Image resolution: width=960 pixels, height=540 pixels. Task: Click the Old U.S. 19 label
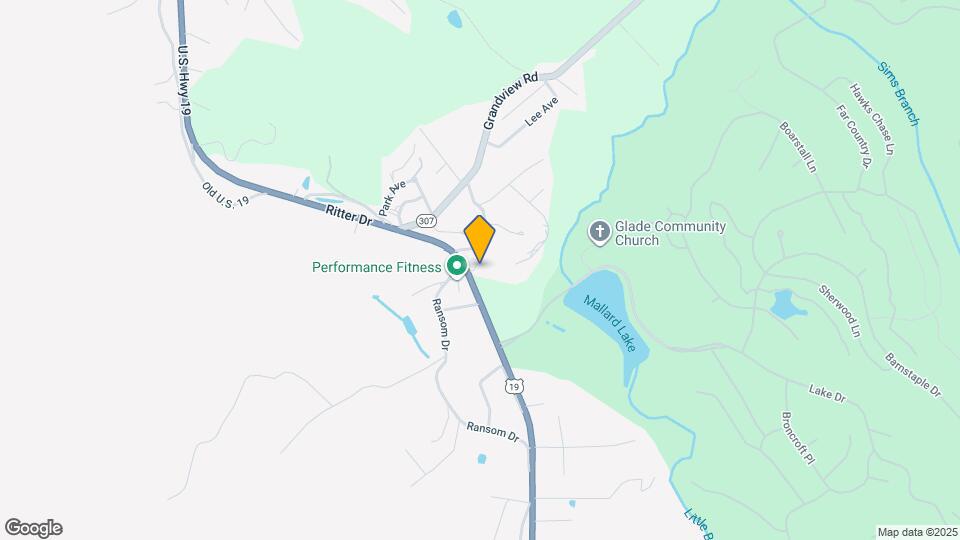pos(225,194)
